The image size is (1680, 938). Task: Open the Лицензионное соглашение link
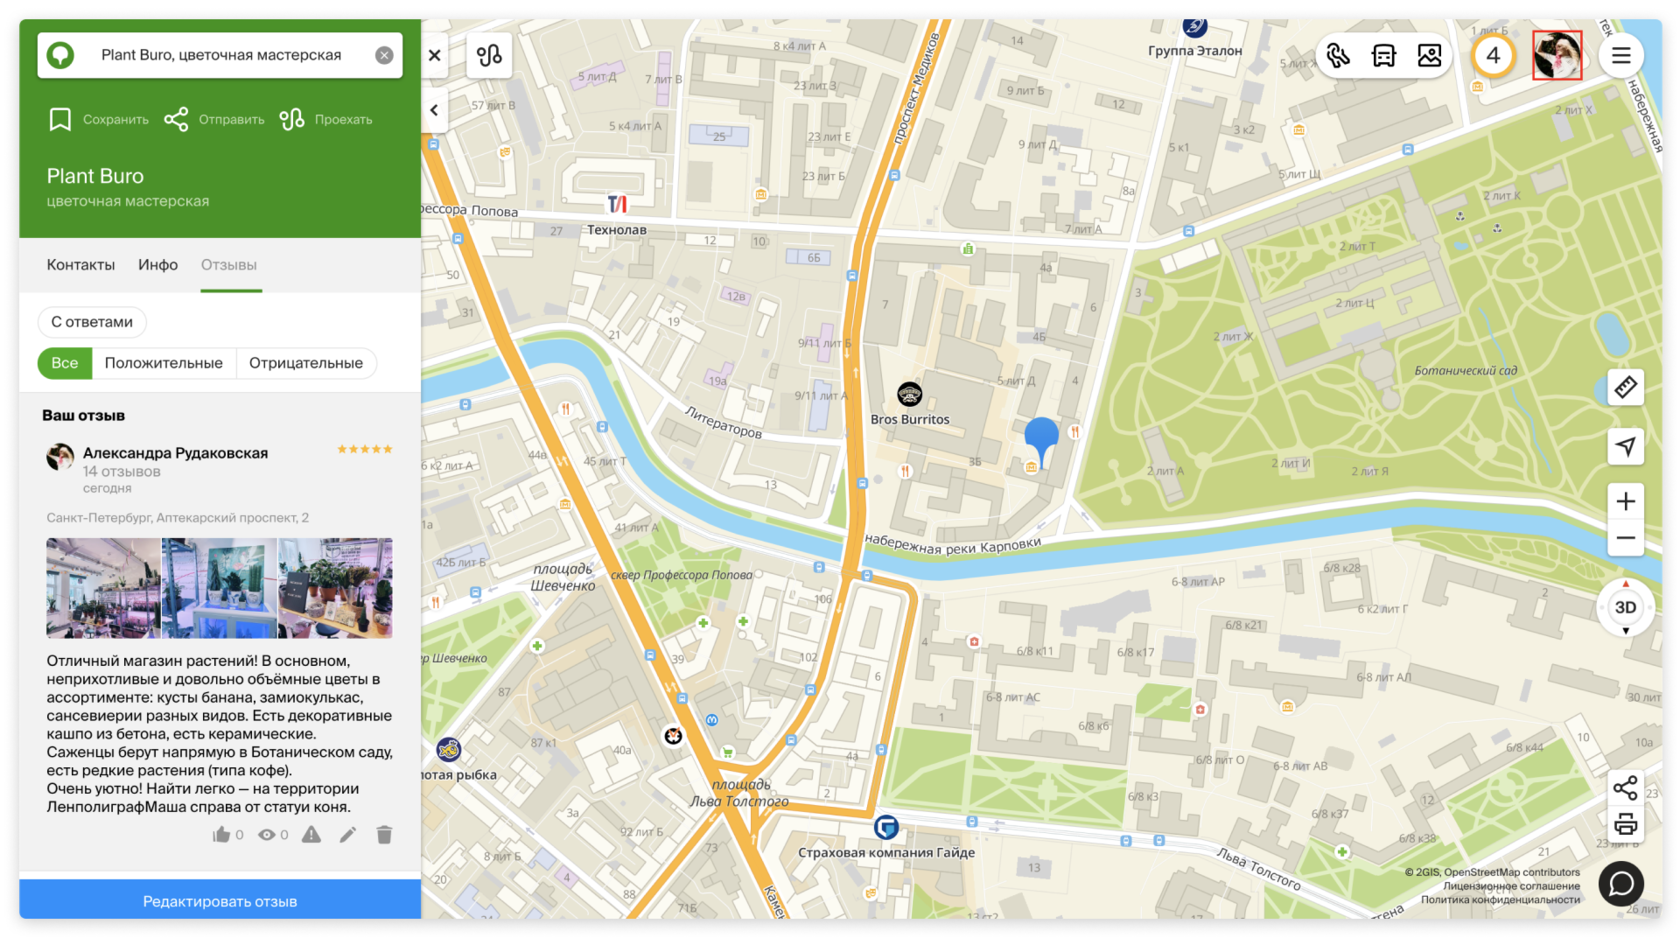tap(1511, 886)
